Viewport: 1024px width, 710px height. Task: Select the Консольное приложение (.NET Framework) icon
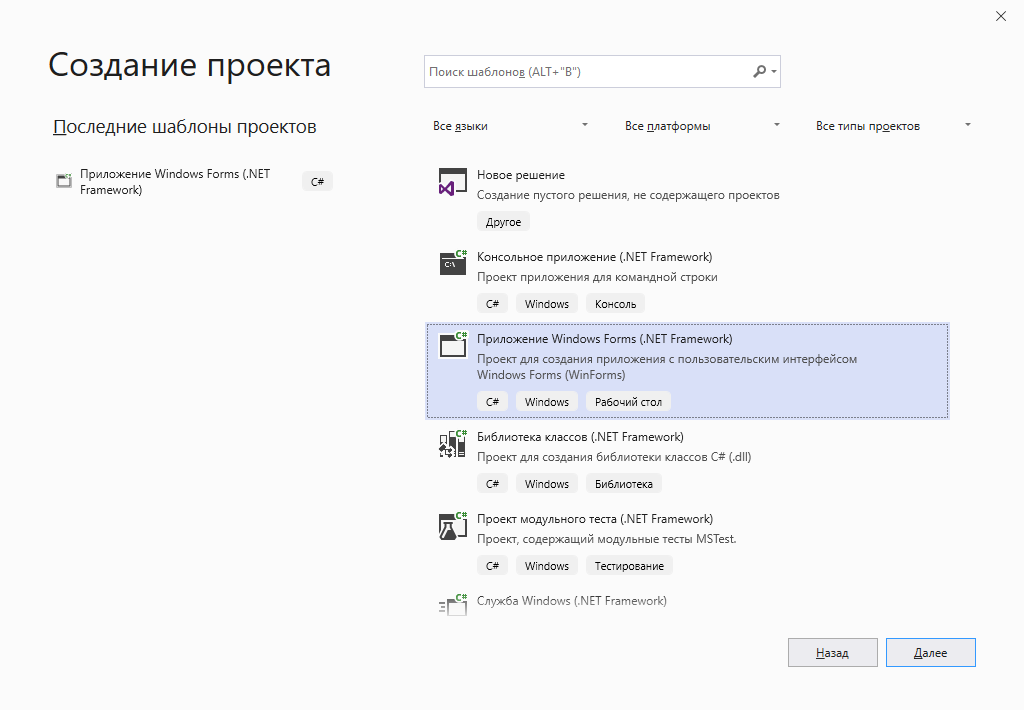coord(453,263)
